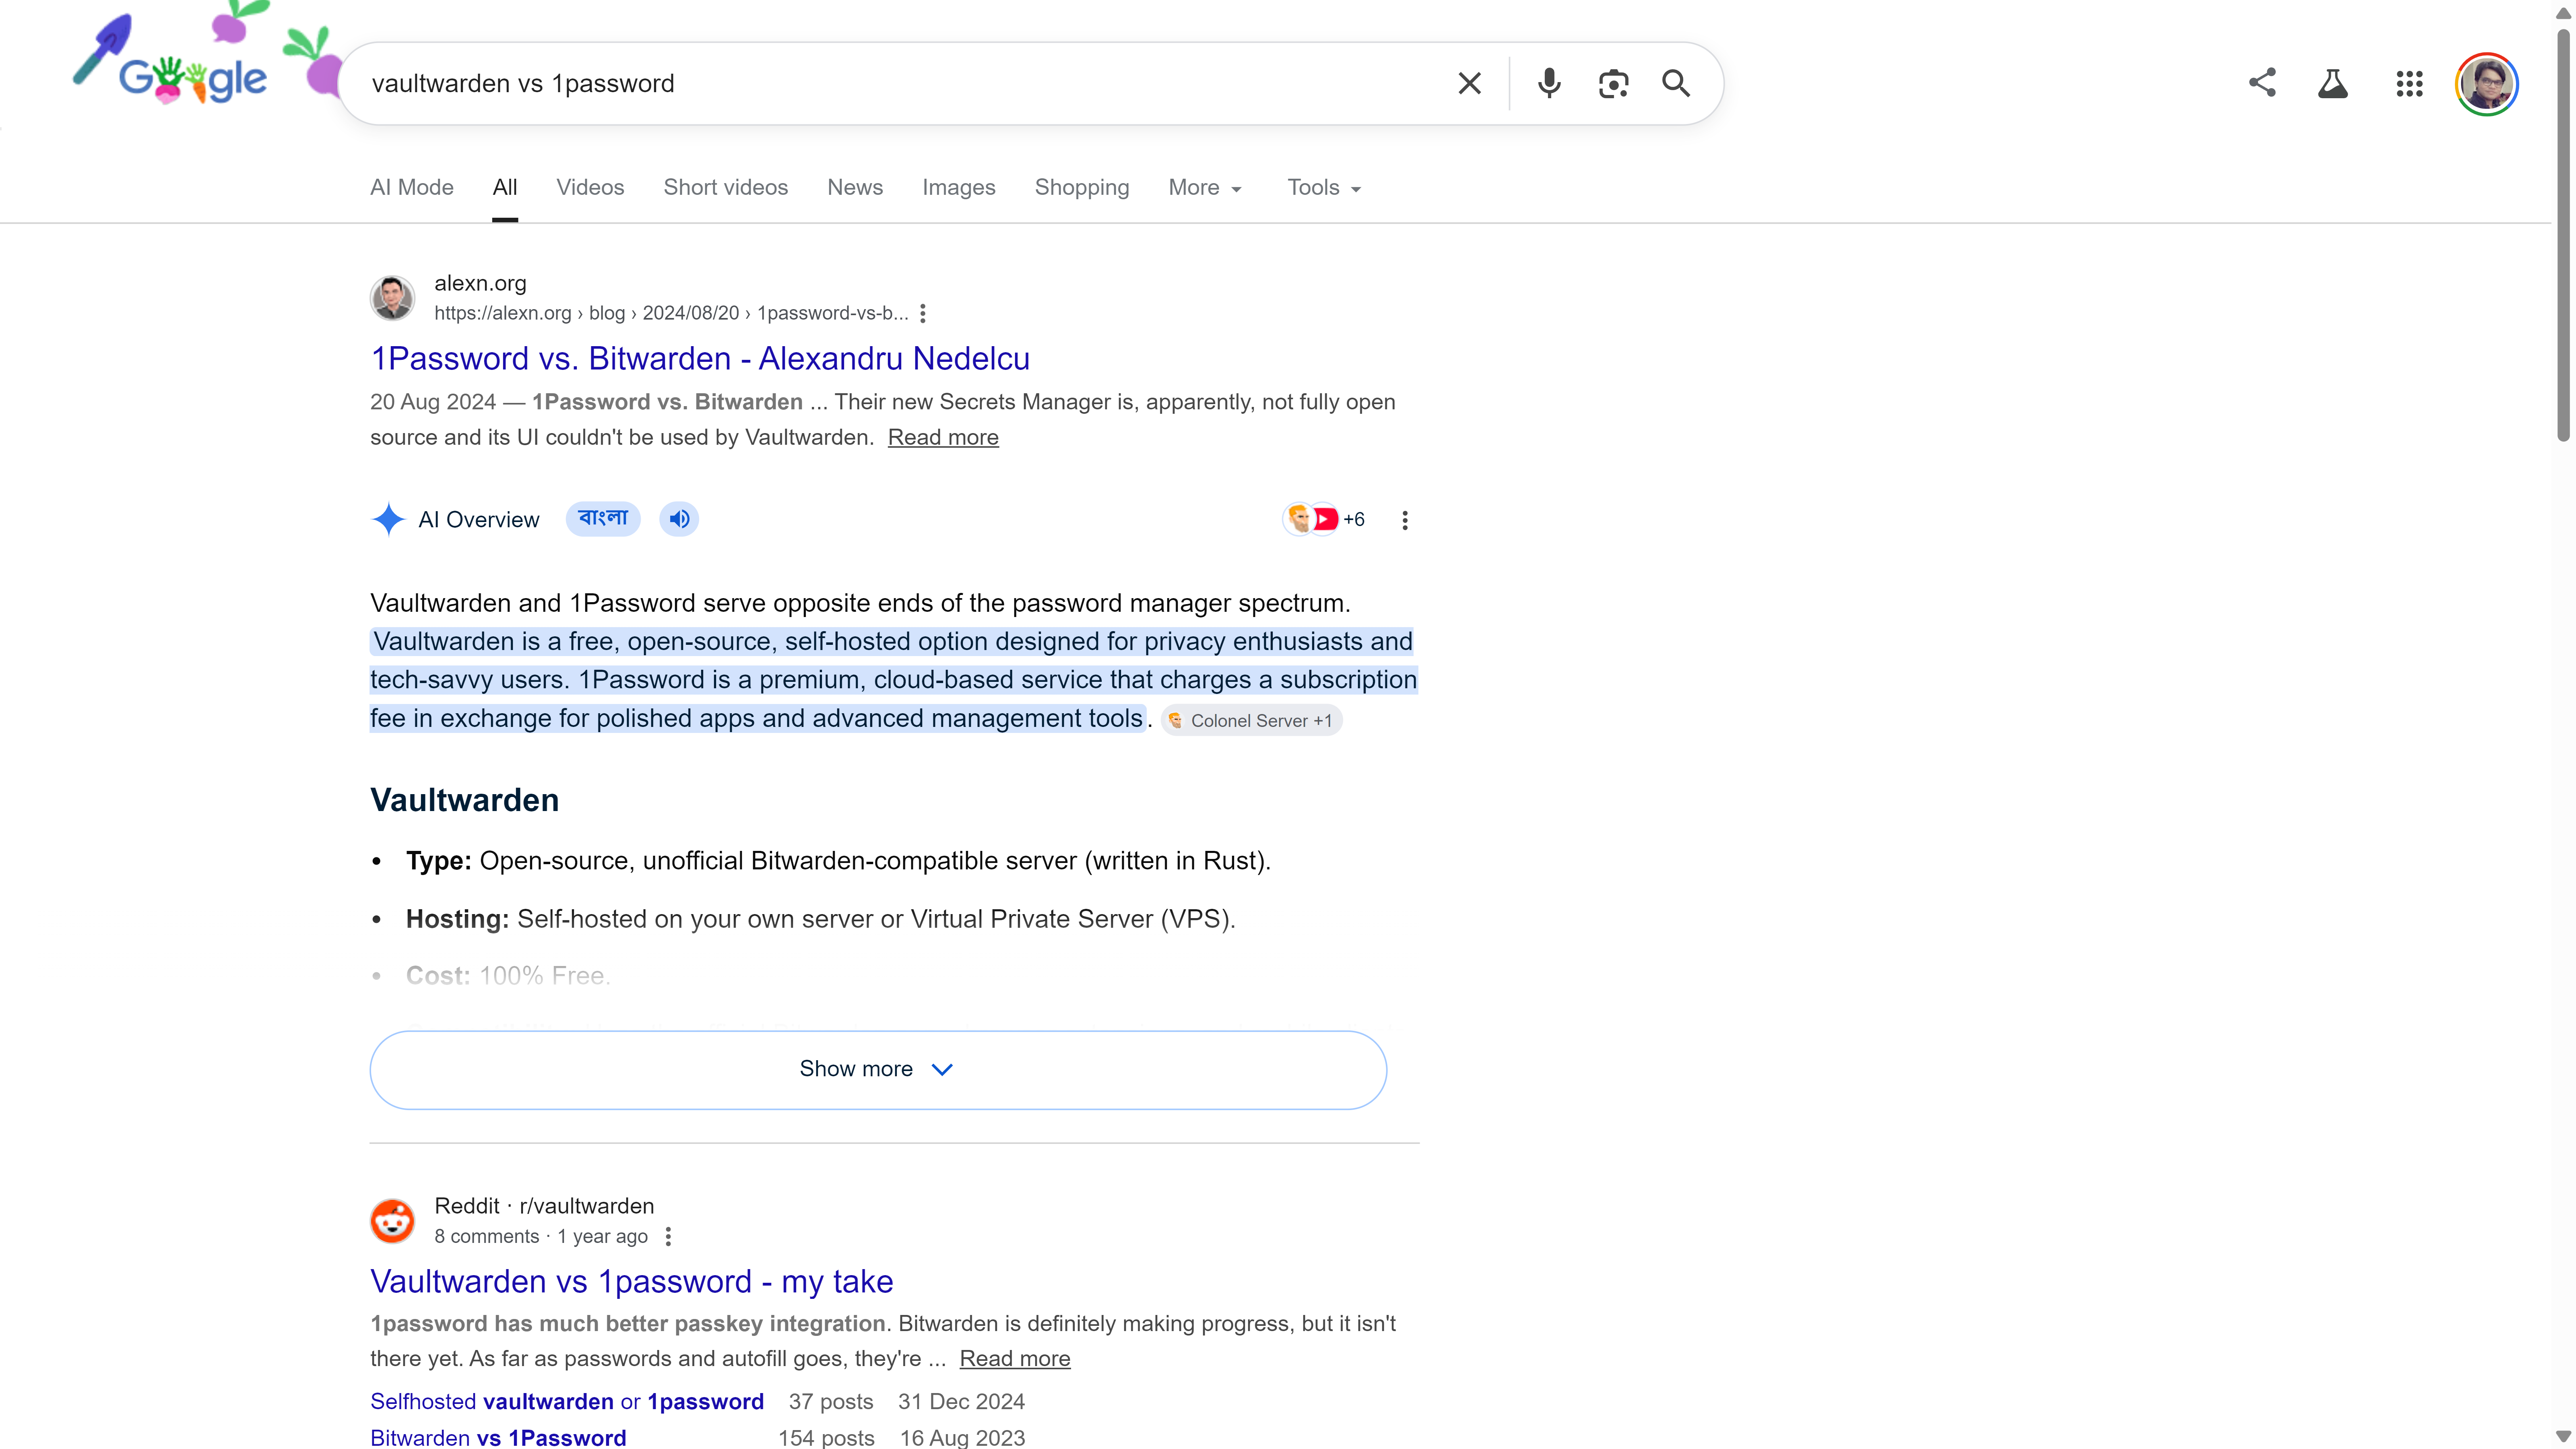Click the share icon in the header
2576x1449 pixels.
[x=2262, y=83]
